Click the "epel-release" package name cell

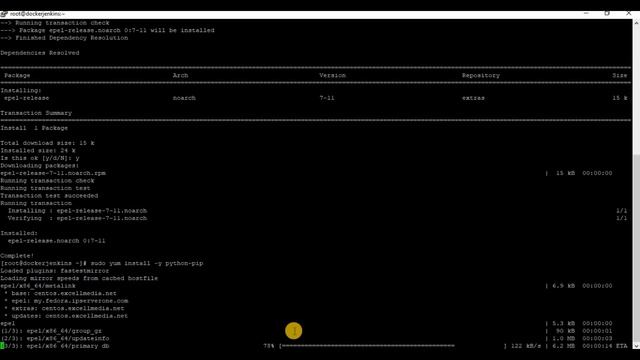click(27, 98)
